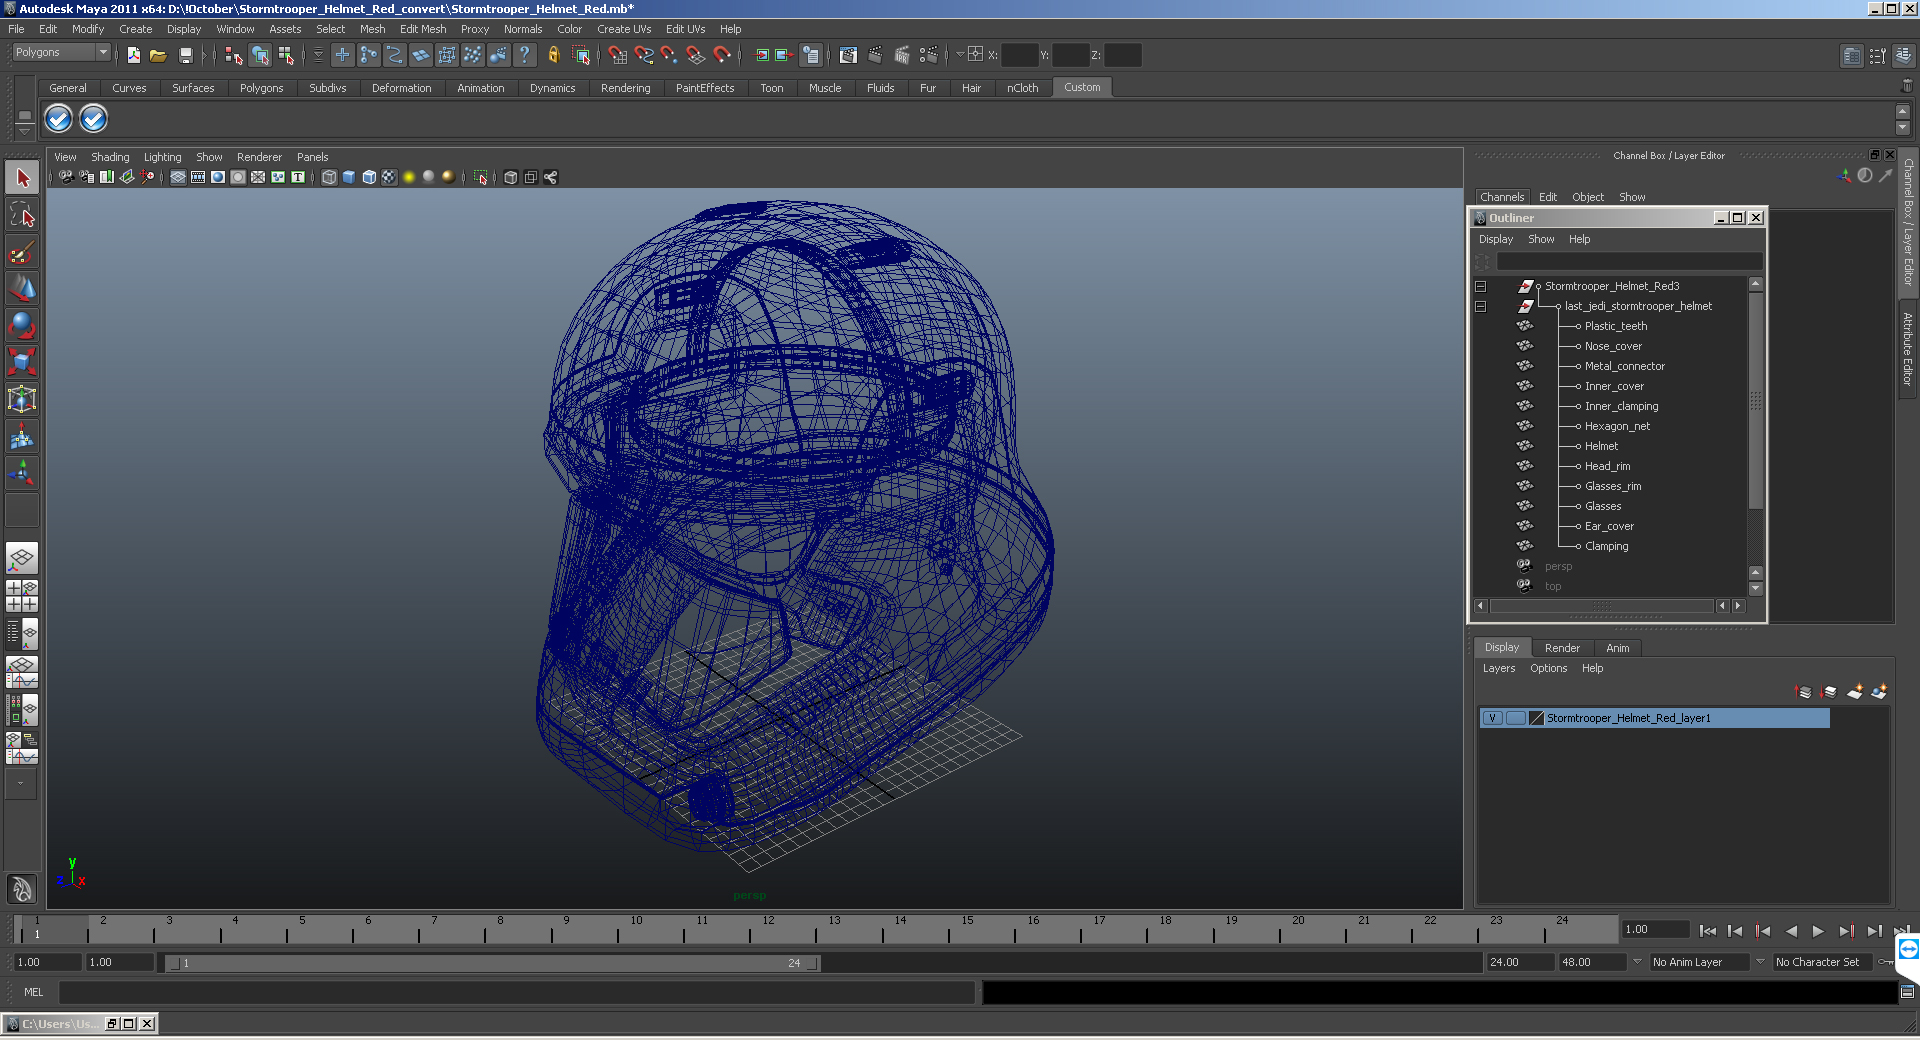Open the selection mask menu next to hierarchy icon
The height and width of the screenshot is (1040, 1920).
[318, 55]
